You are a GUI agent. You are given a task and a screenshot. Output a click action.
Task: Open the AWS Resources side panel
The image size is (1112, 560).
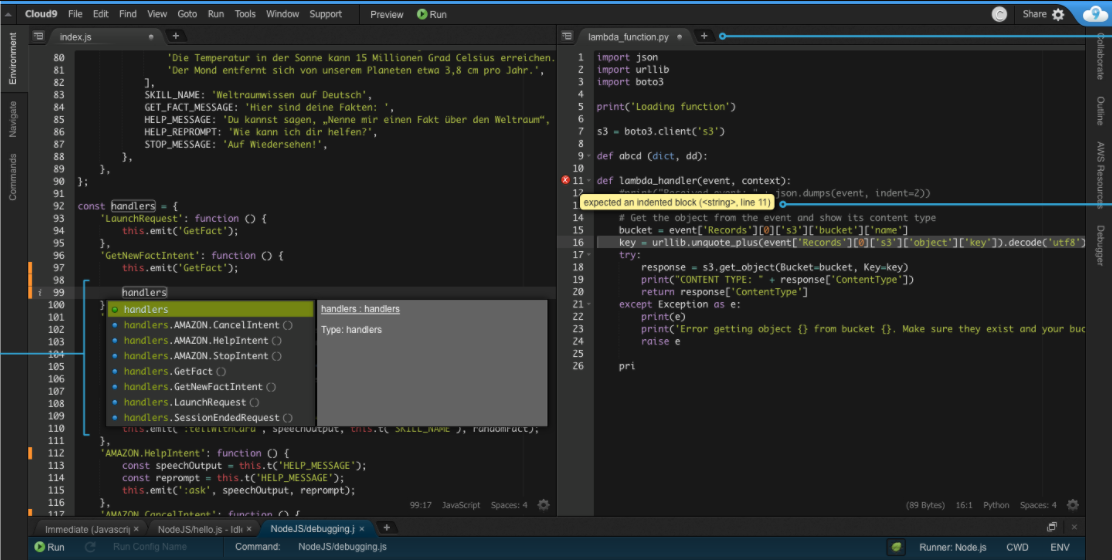pyautogui.click(x=1100, y=176)
